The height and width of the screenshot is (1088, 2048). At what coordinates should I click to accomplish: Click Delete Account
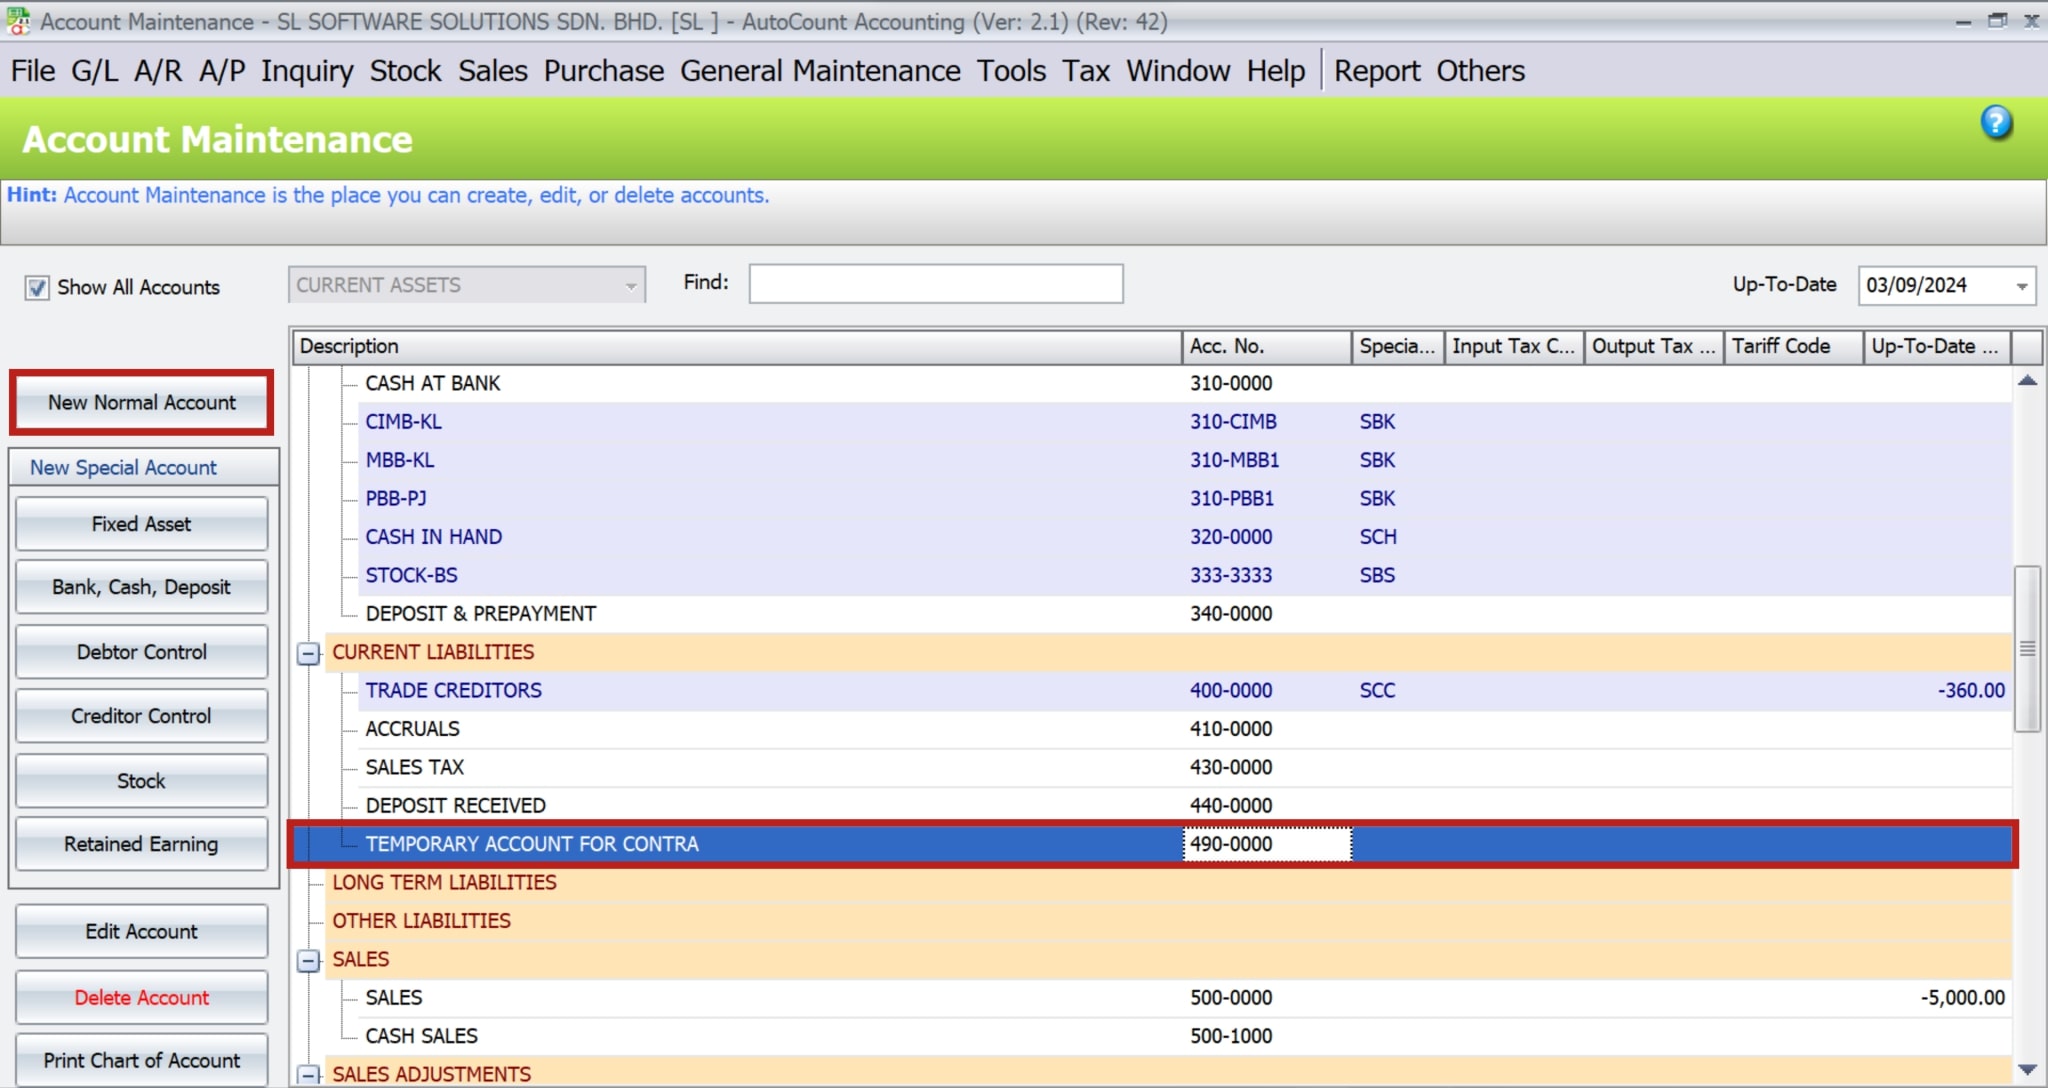[x=141, y=997]
